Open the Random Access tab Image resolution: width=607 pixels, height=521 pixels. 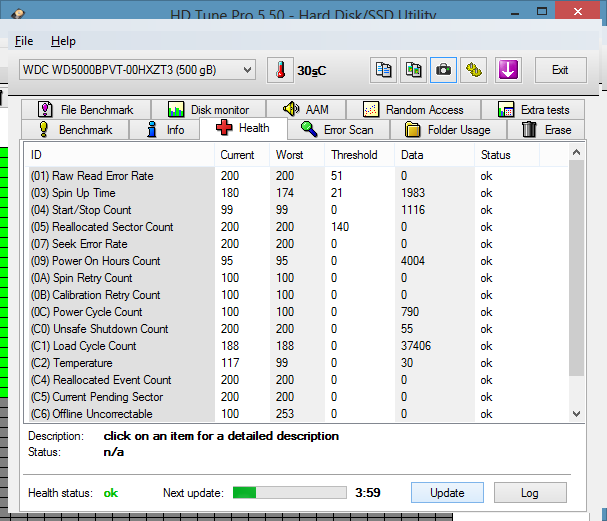click(413, 110)
